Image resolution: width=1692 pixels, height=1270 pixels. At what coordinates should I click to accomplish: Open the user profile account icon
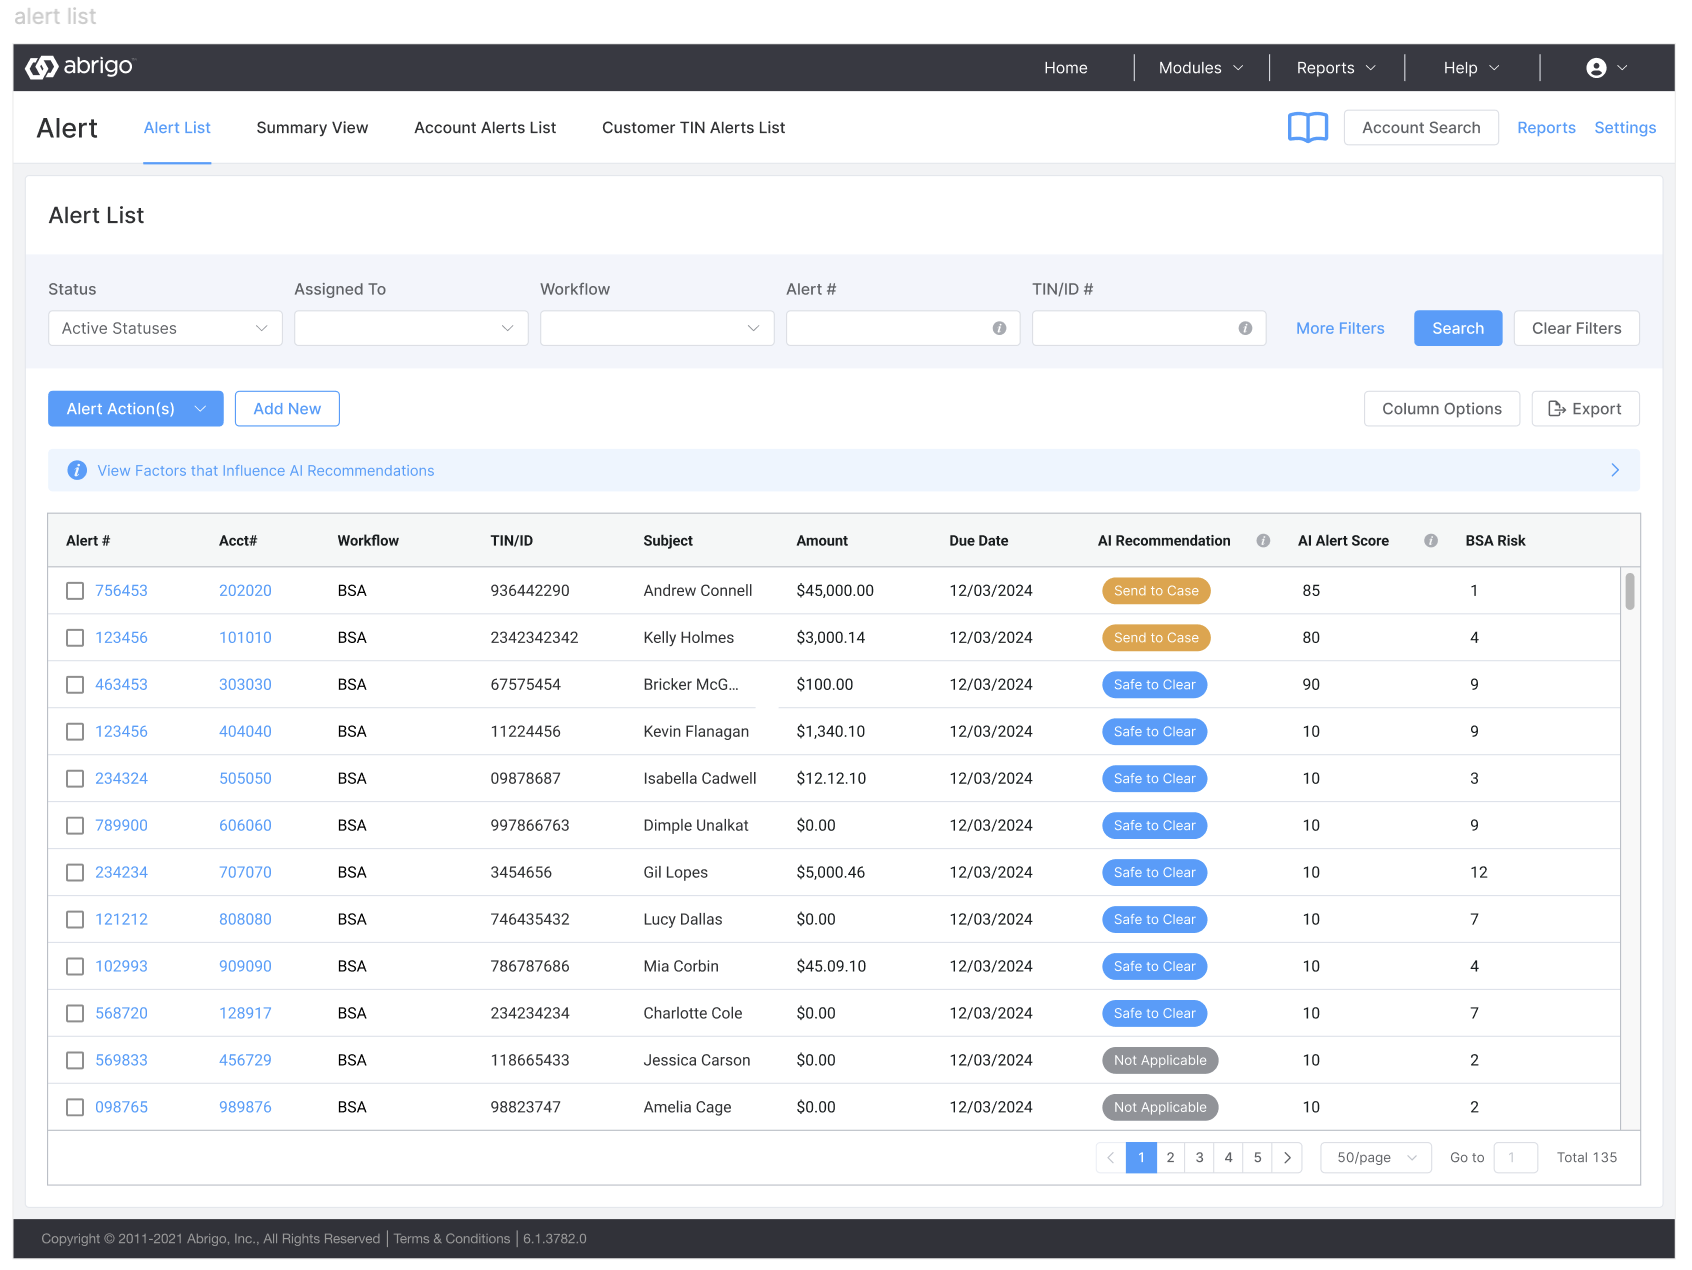(1596, 68)
